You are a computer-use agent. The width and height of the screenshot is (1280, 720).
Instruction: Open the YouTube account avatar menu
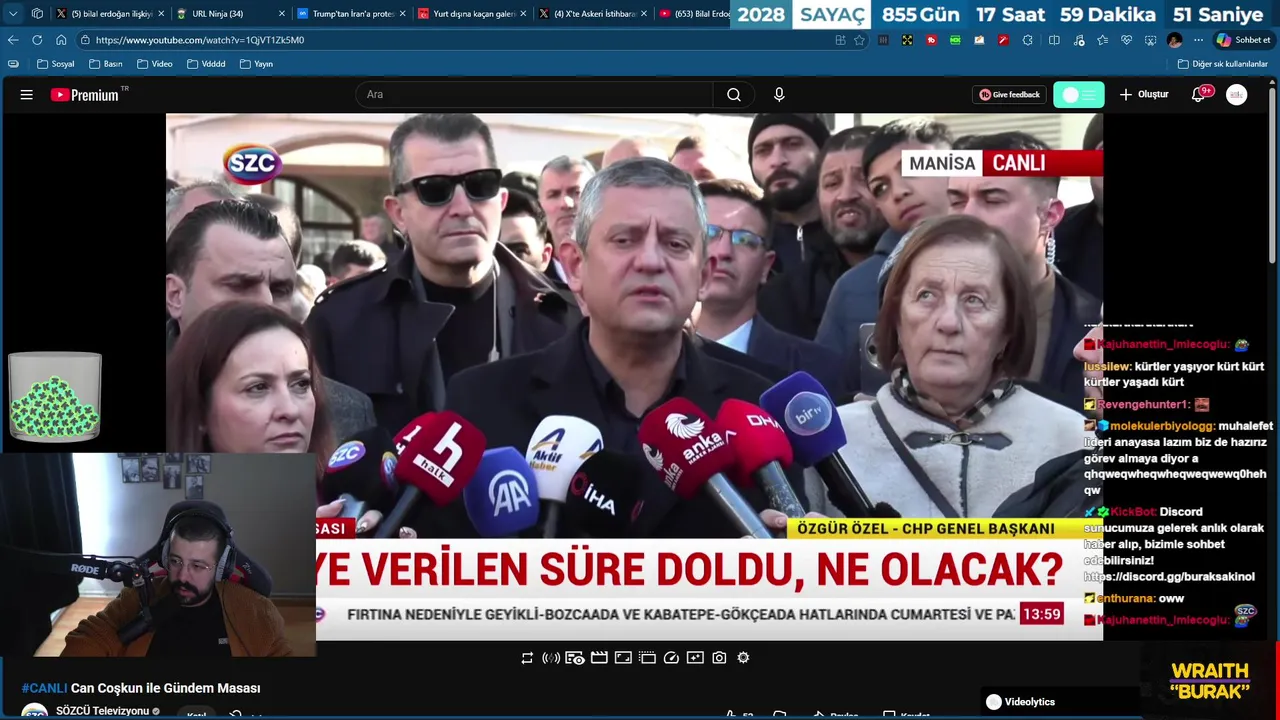pyautogui.click(x=1237, y=95)
